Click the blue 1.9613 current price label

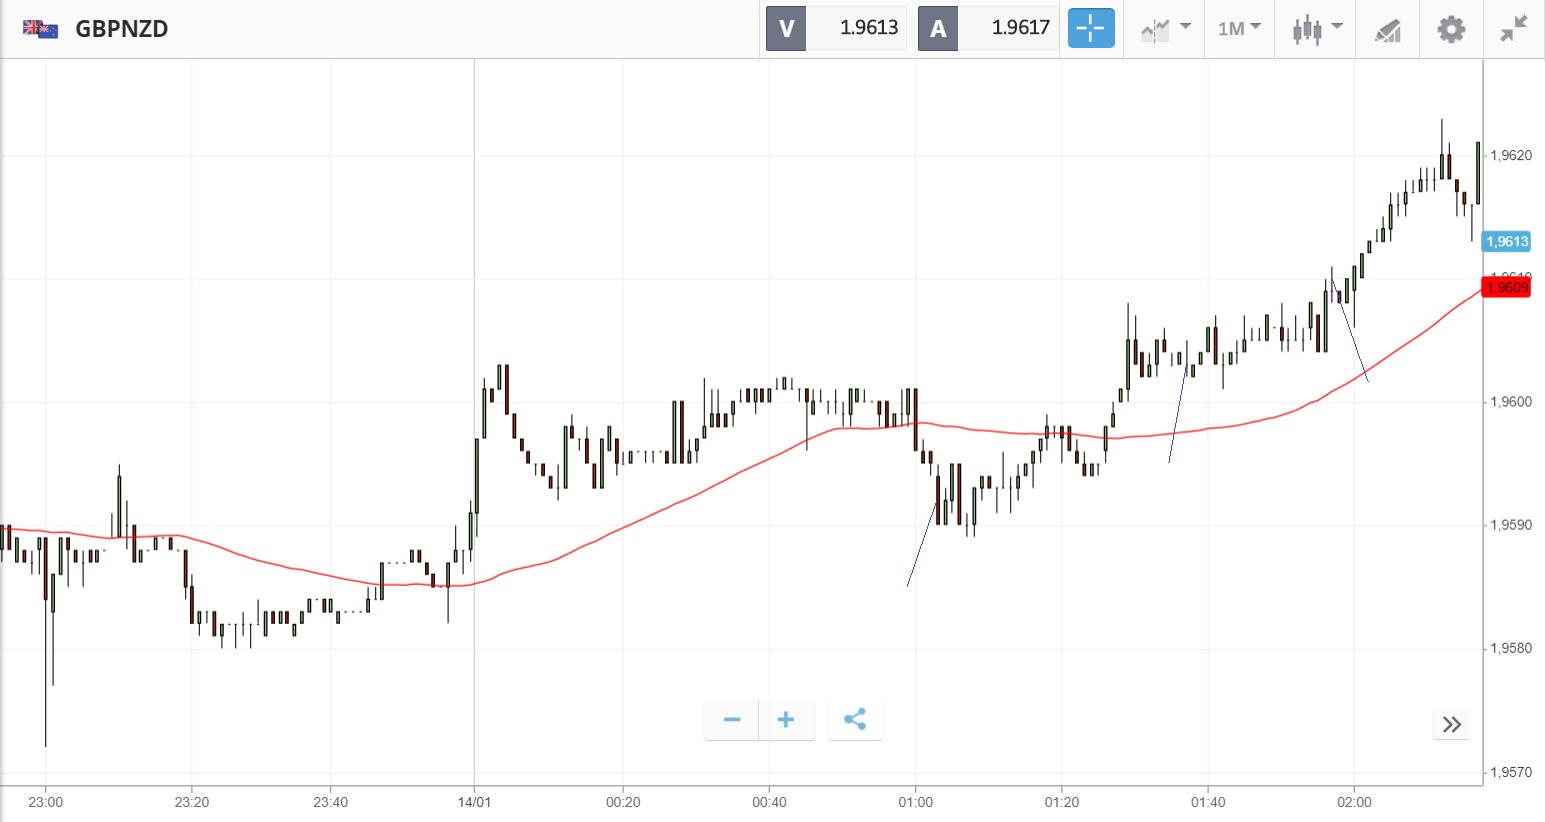click(1507, 241)
